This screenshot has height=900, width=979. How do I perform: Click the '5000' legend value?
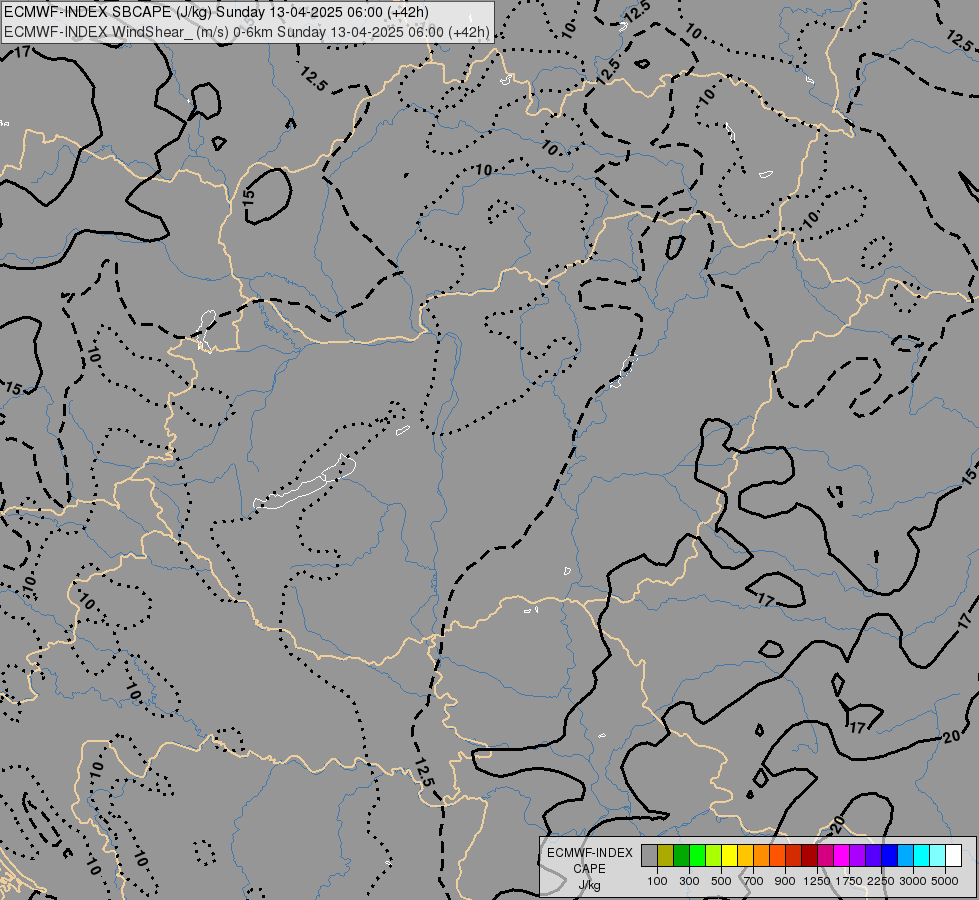coord(945,881)
